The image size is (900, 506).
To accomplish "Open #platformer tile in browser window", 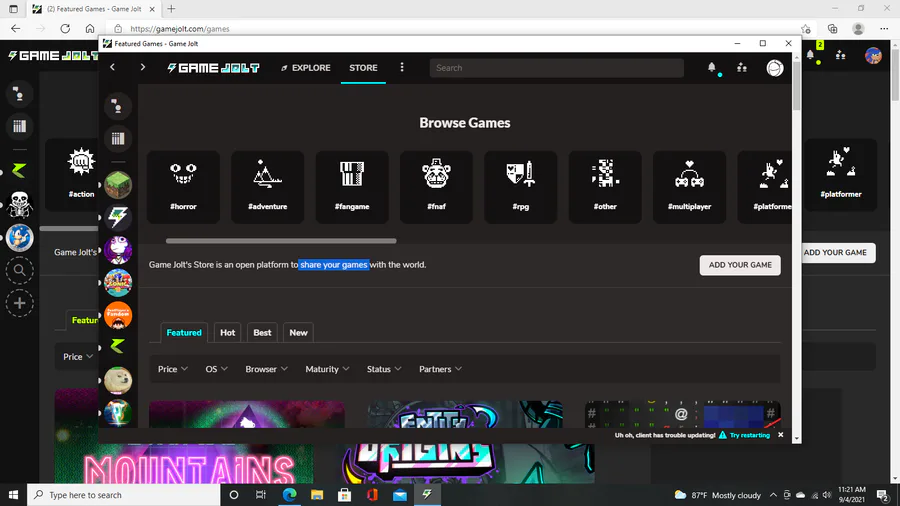I will 840,175.
